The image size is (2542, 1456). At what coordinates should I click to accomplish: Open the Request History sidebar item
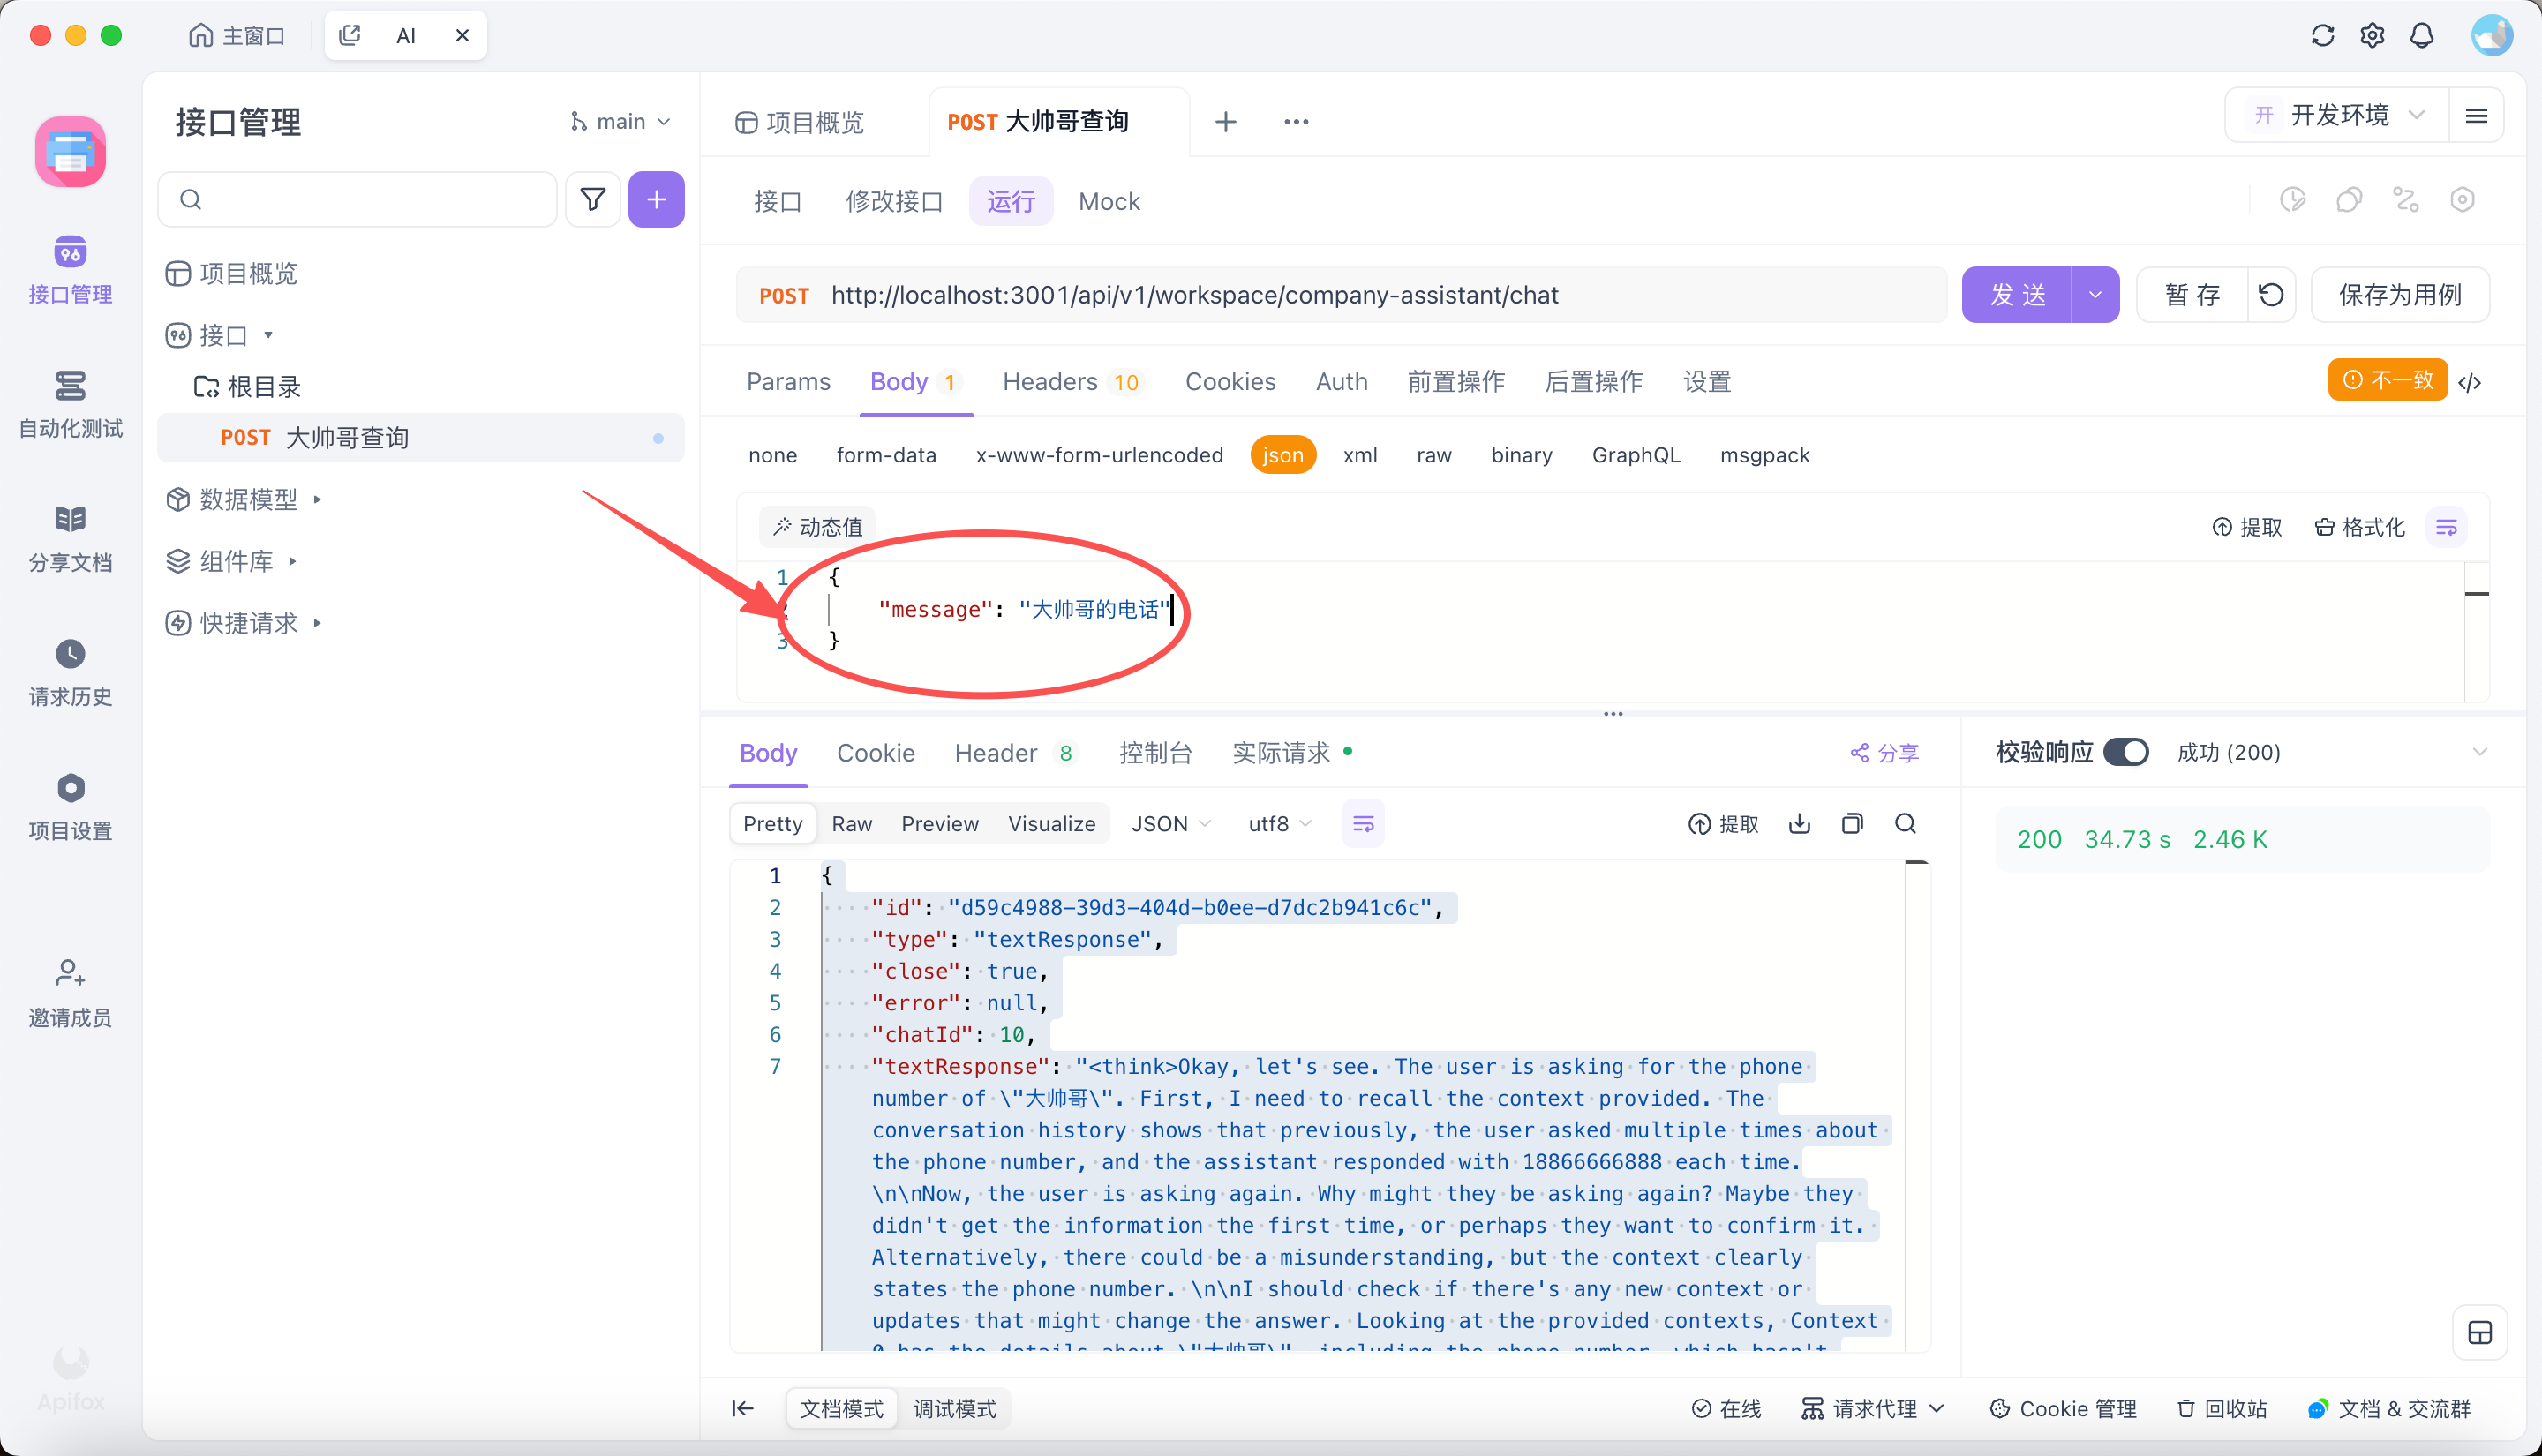[x=70, y=673]
